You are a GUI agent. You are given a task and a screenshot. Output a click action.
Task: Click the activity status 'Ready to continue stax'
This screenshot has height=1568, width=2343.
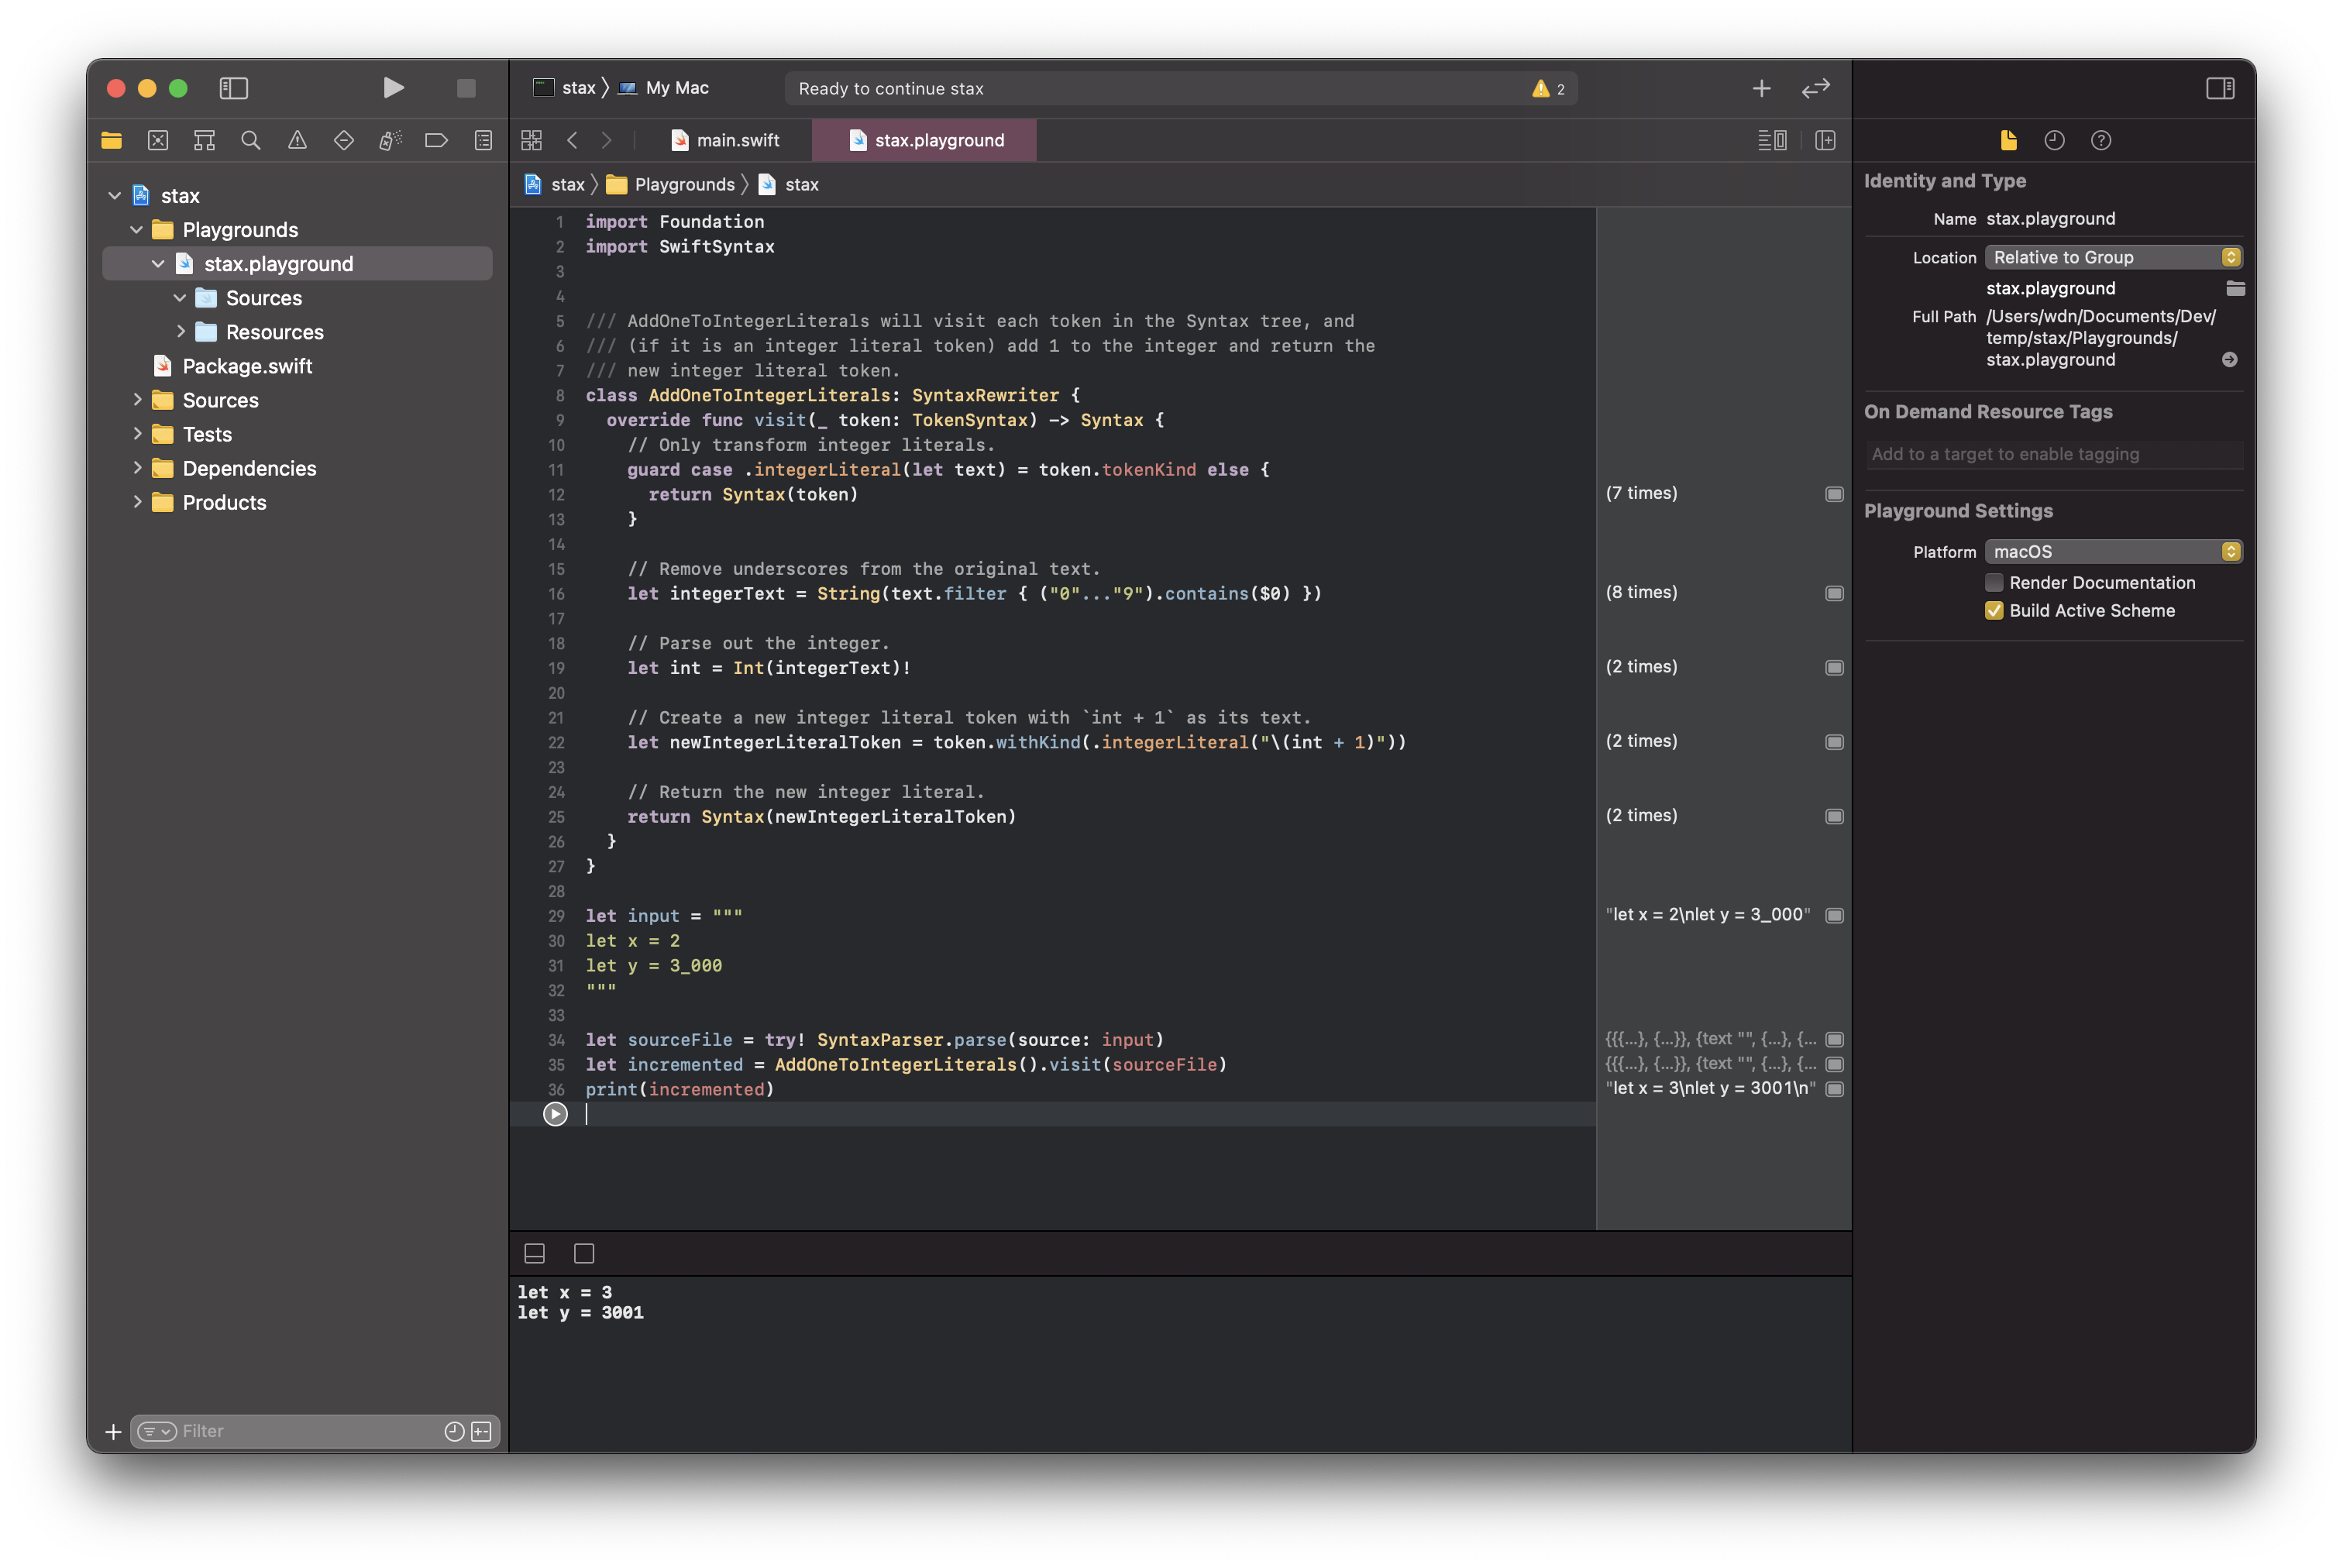click(891, 89)
